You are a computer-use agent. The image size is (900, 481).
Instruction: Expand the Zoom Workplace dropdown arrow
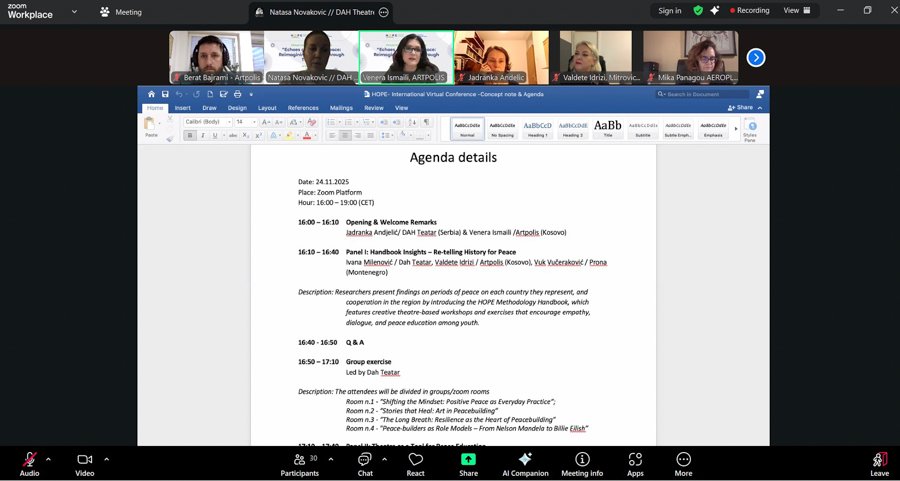tap(69, 12)
